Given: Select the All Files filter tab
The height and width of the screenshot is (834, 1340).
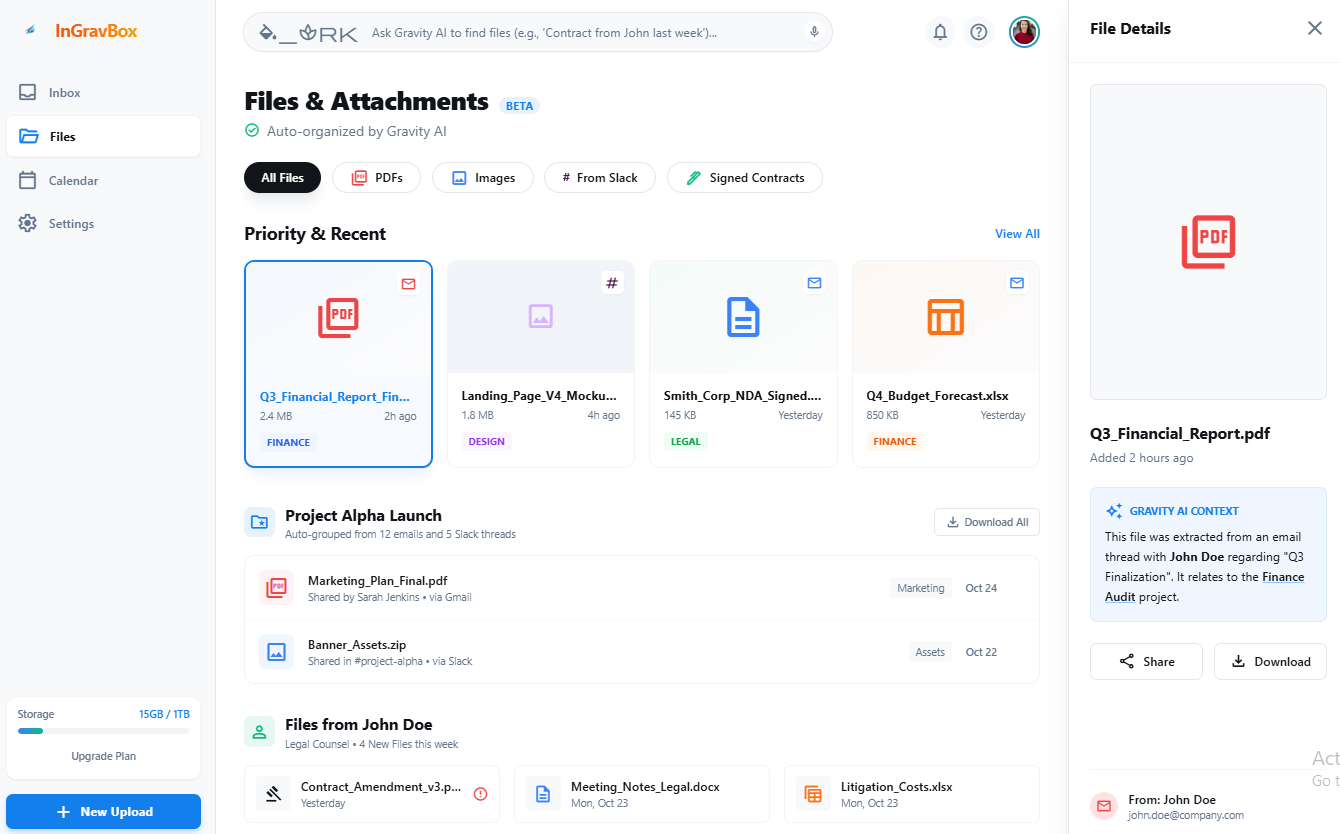Looking at the screenshot, I should (282, 178).
